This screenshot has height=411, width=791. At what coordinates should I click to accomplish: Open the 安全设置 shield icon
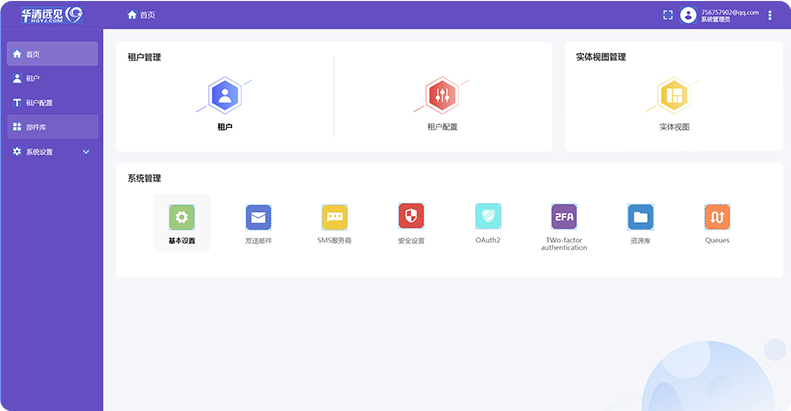(x=411, y=217)
